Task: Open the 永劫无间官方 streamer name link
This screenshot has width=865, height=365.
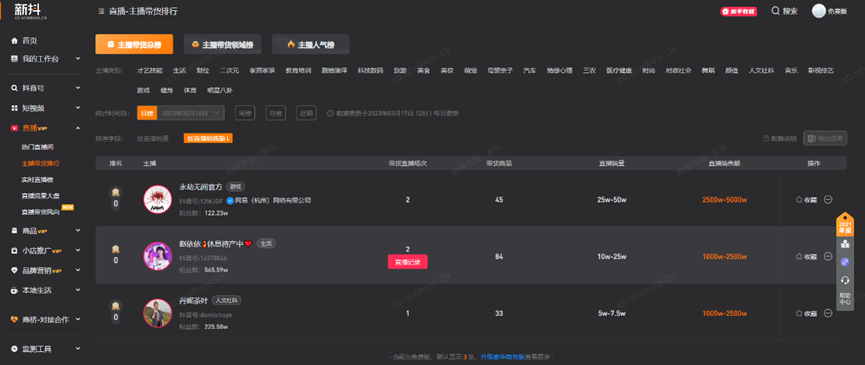Action: pyautogui.click(x=201, y=186)
